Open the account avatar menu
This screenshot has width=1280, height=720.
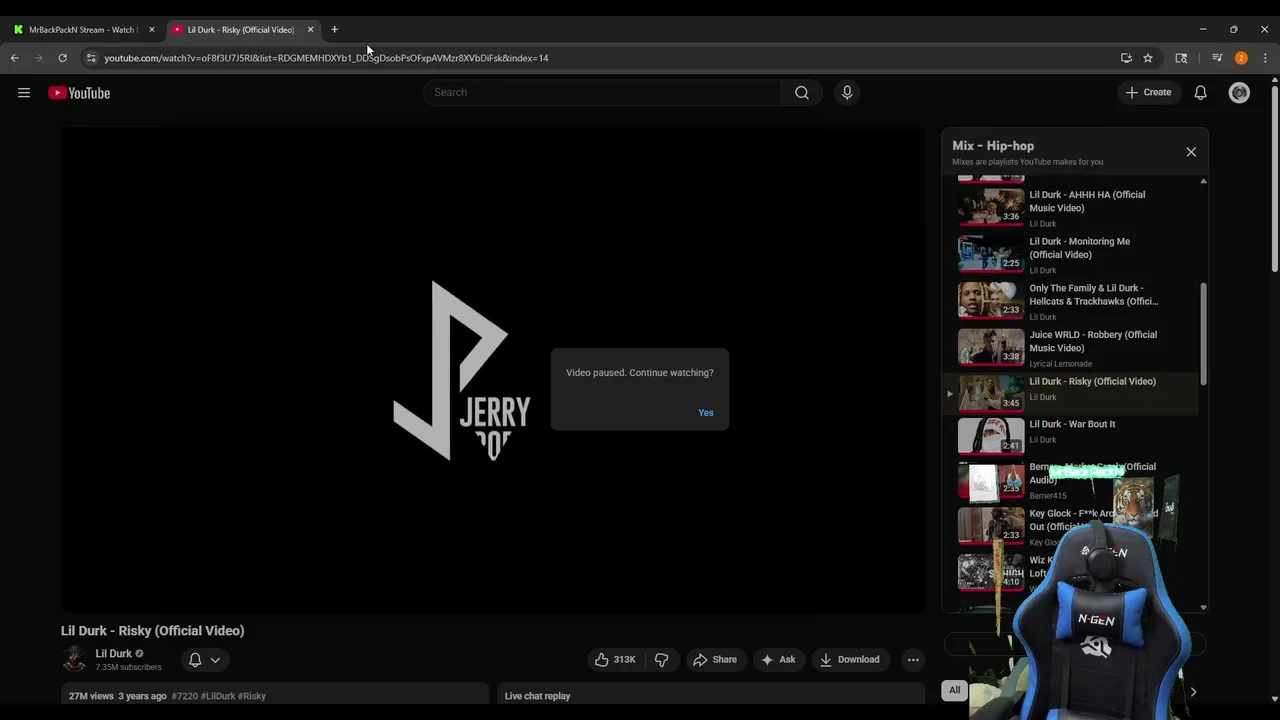[1239, 93]
